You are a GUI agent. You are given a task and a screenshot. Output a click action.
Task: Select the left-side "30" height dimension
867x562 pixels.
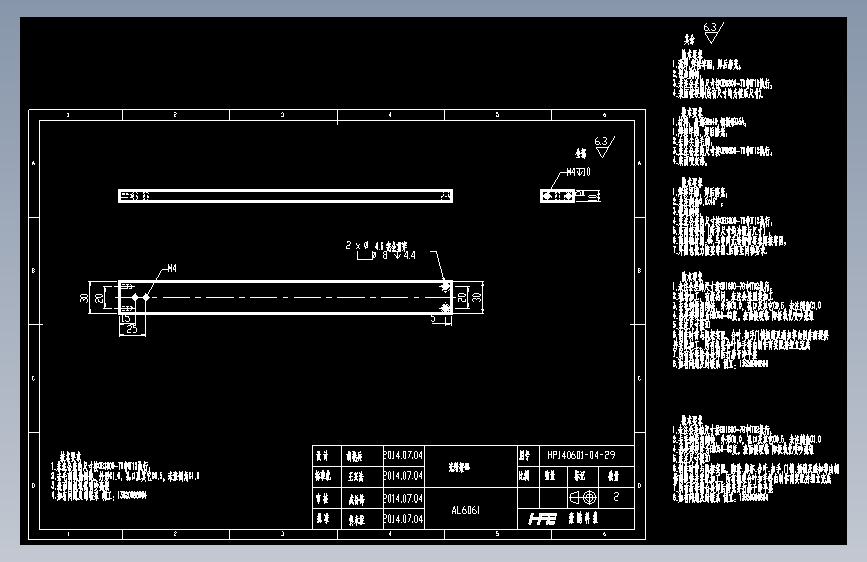pyautogui.click(x=84, y=298)
